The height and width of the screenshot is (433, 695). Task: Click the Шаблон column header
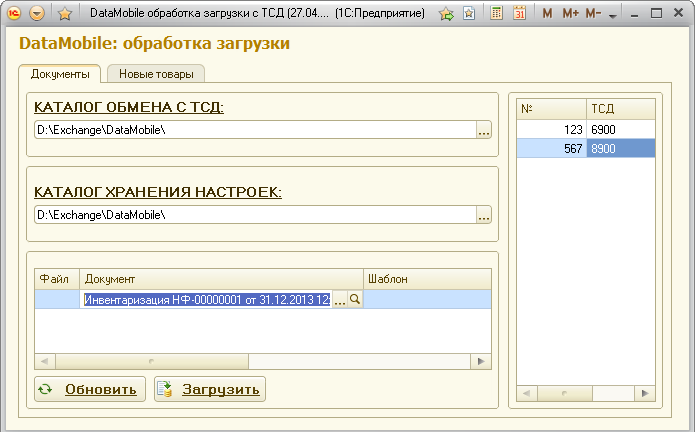tap(427, 279)
